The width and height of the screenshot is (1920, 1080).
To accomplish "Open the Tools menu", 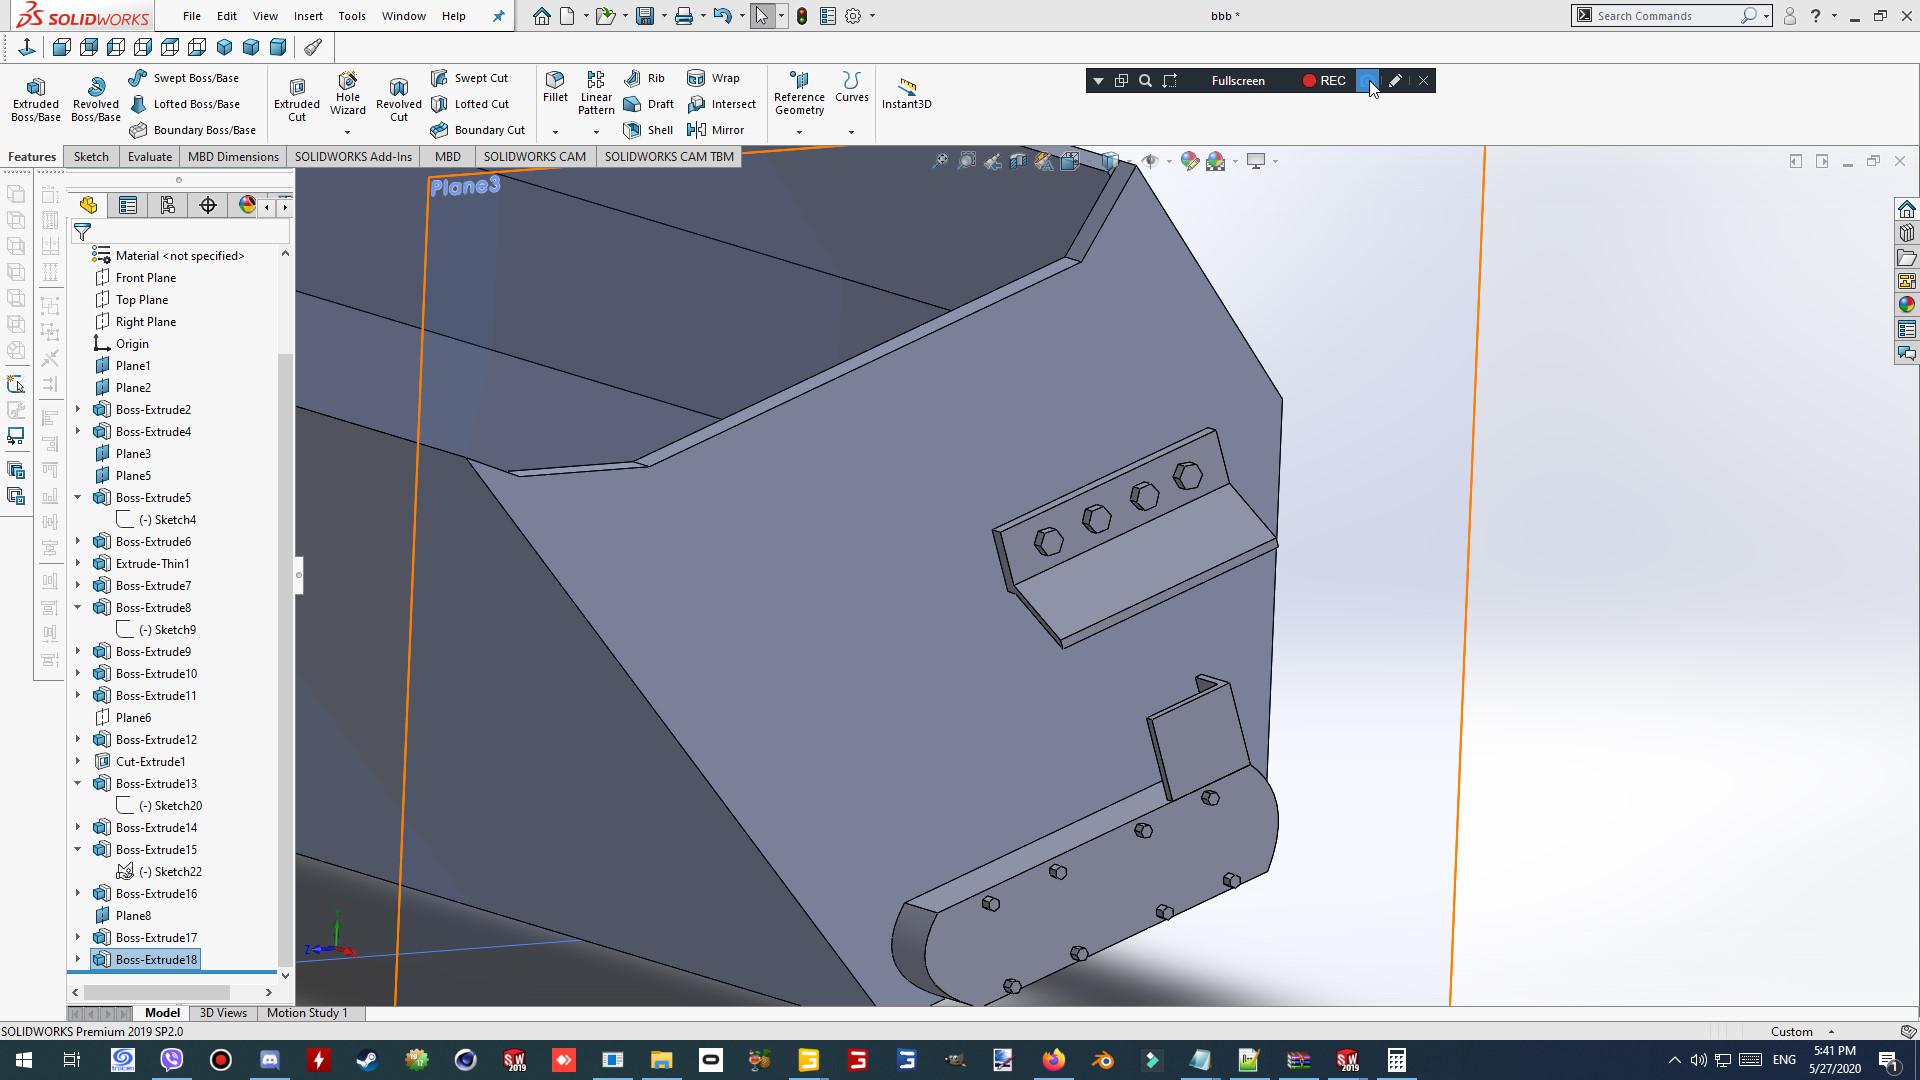I will tap(352, 16).
